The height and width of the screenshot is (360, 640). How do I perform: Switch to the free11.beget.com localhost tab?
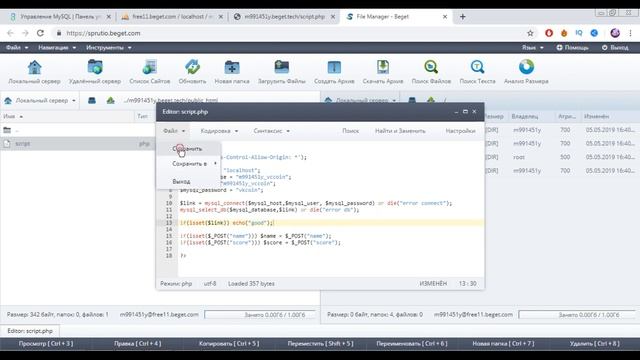(172, 17)
